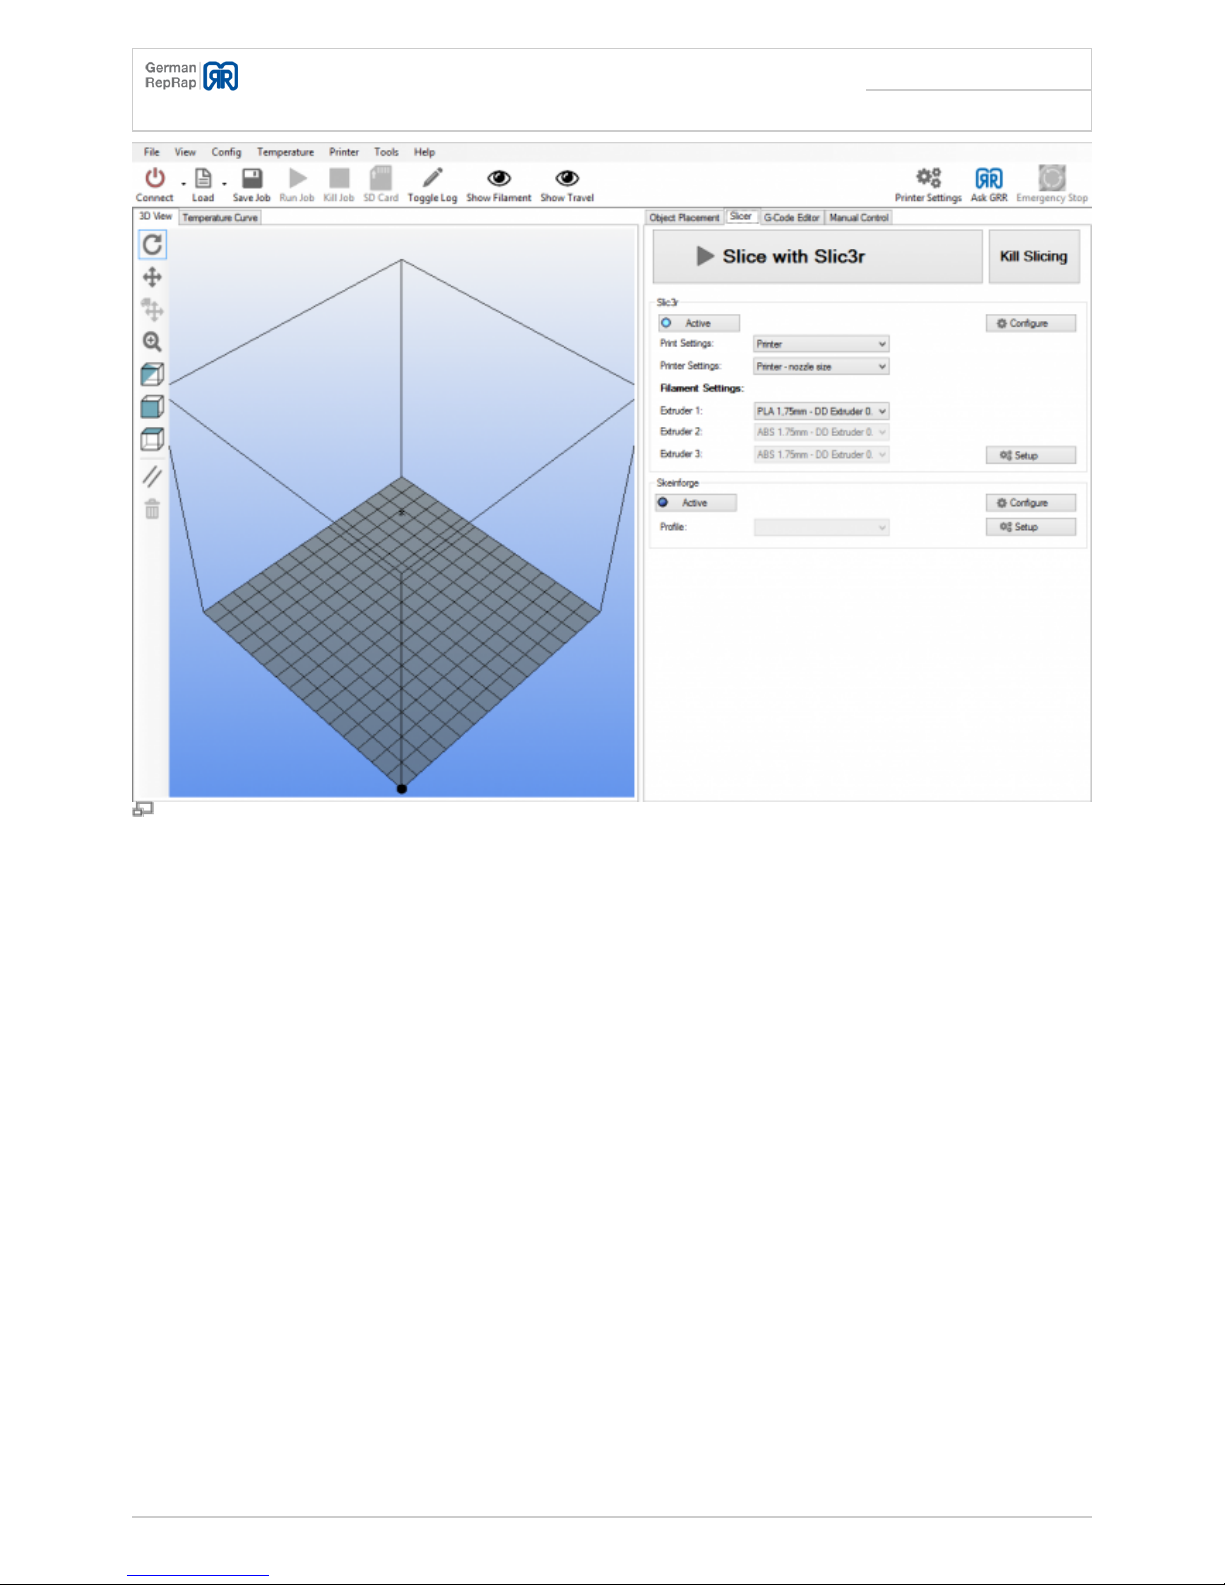
Task: Open the Load dropdown arrow
Action: click(224, 184)
